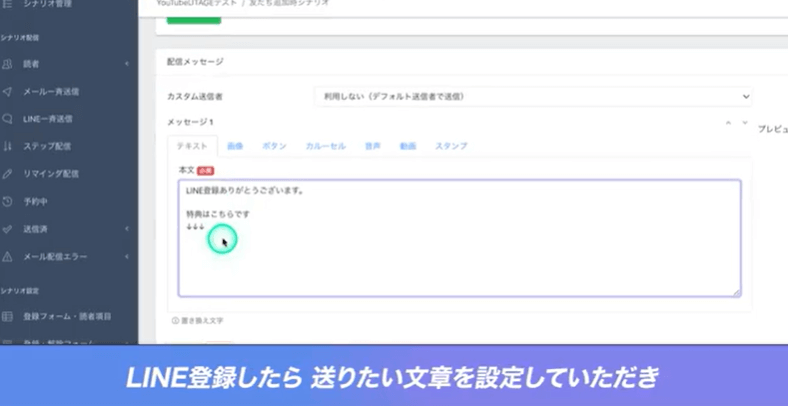Click the メール配信エラー warning triangle icon

(x=8, y=257)
